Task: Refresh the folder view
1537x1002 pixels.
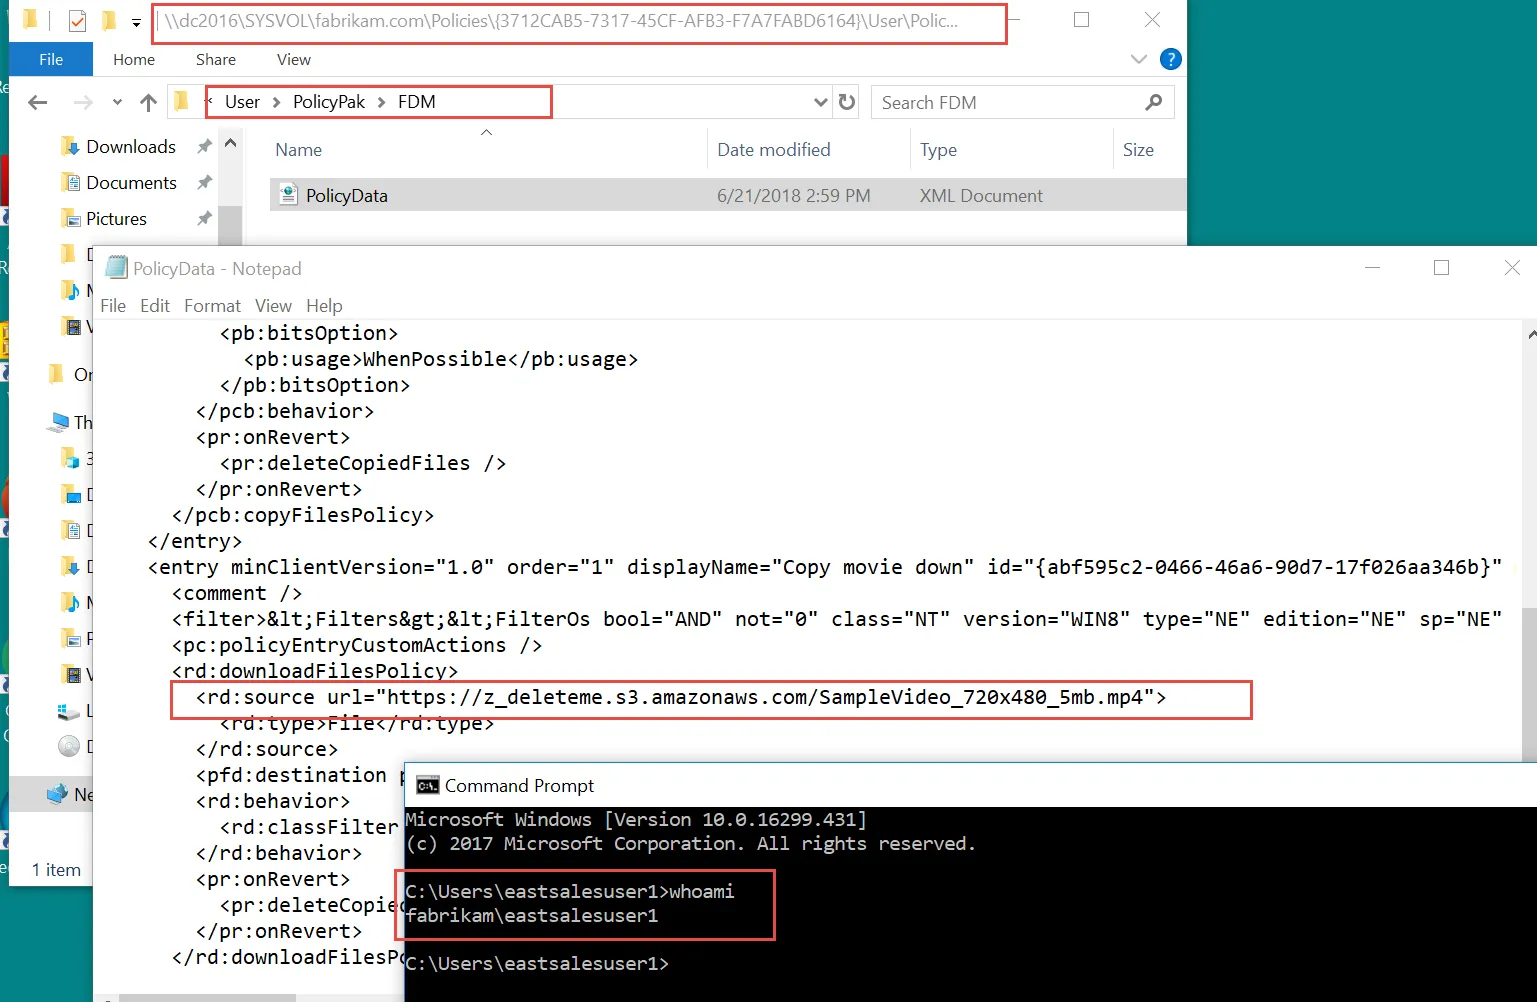Action: click(x=846, y=101)
